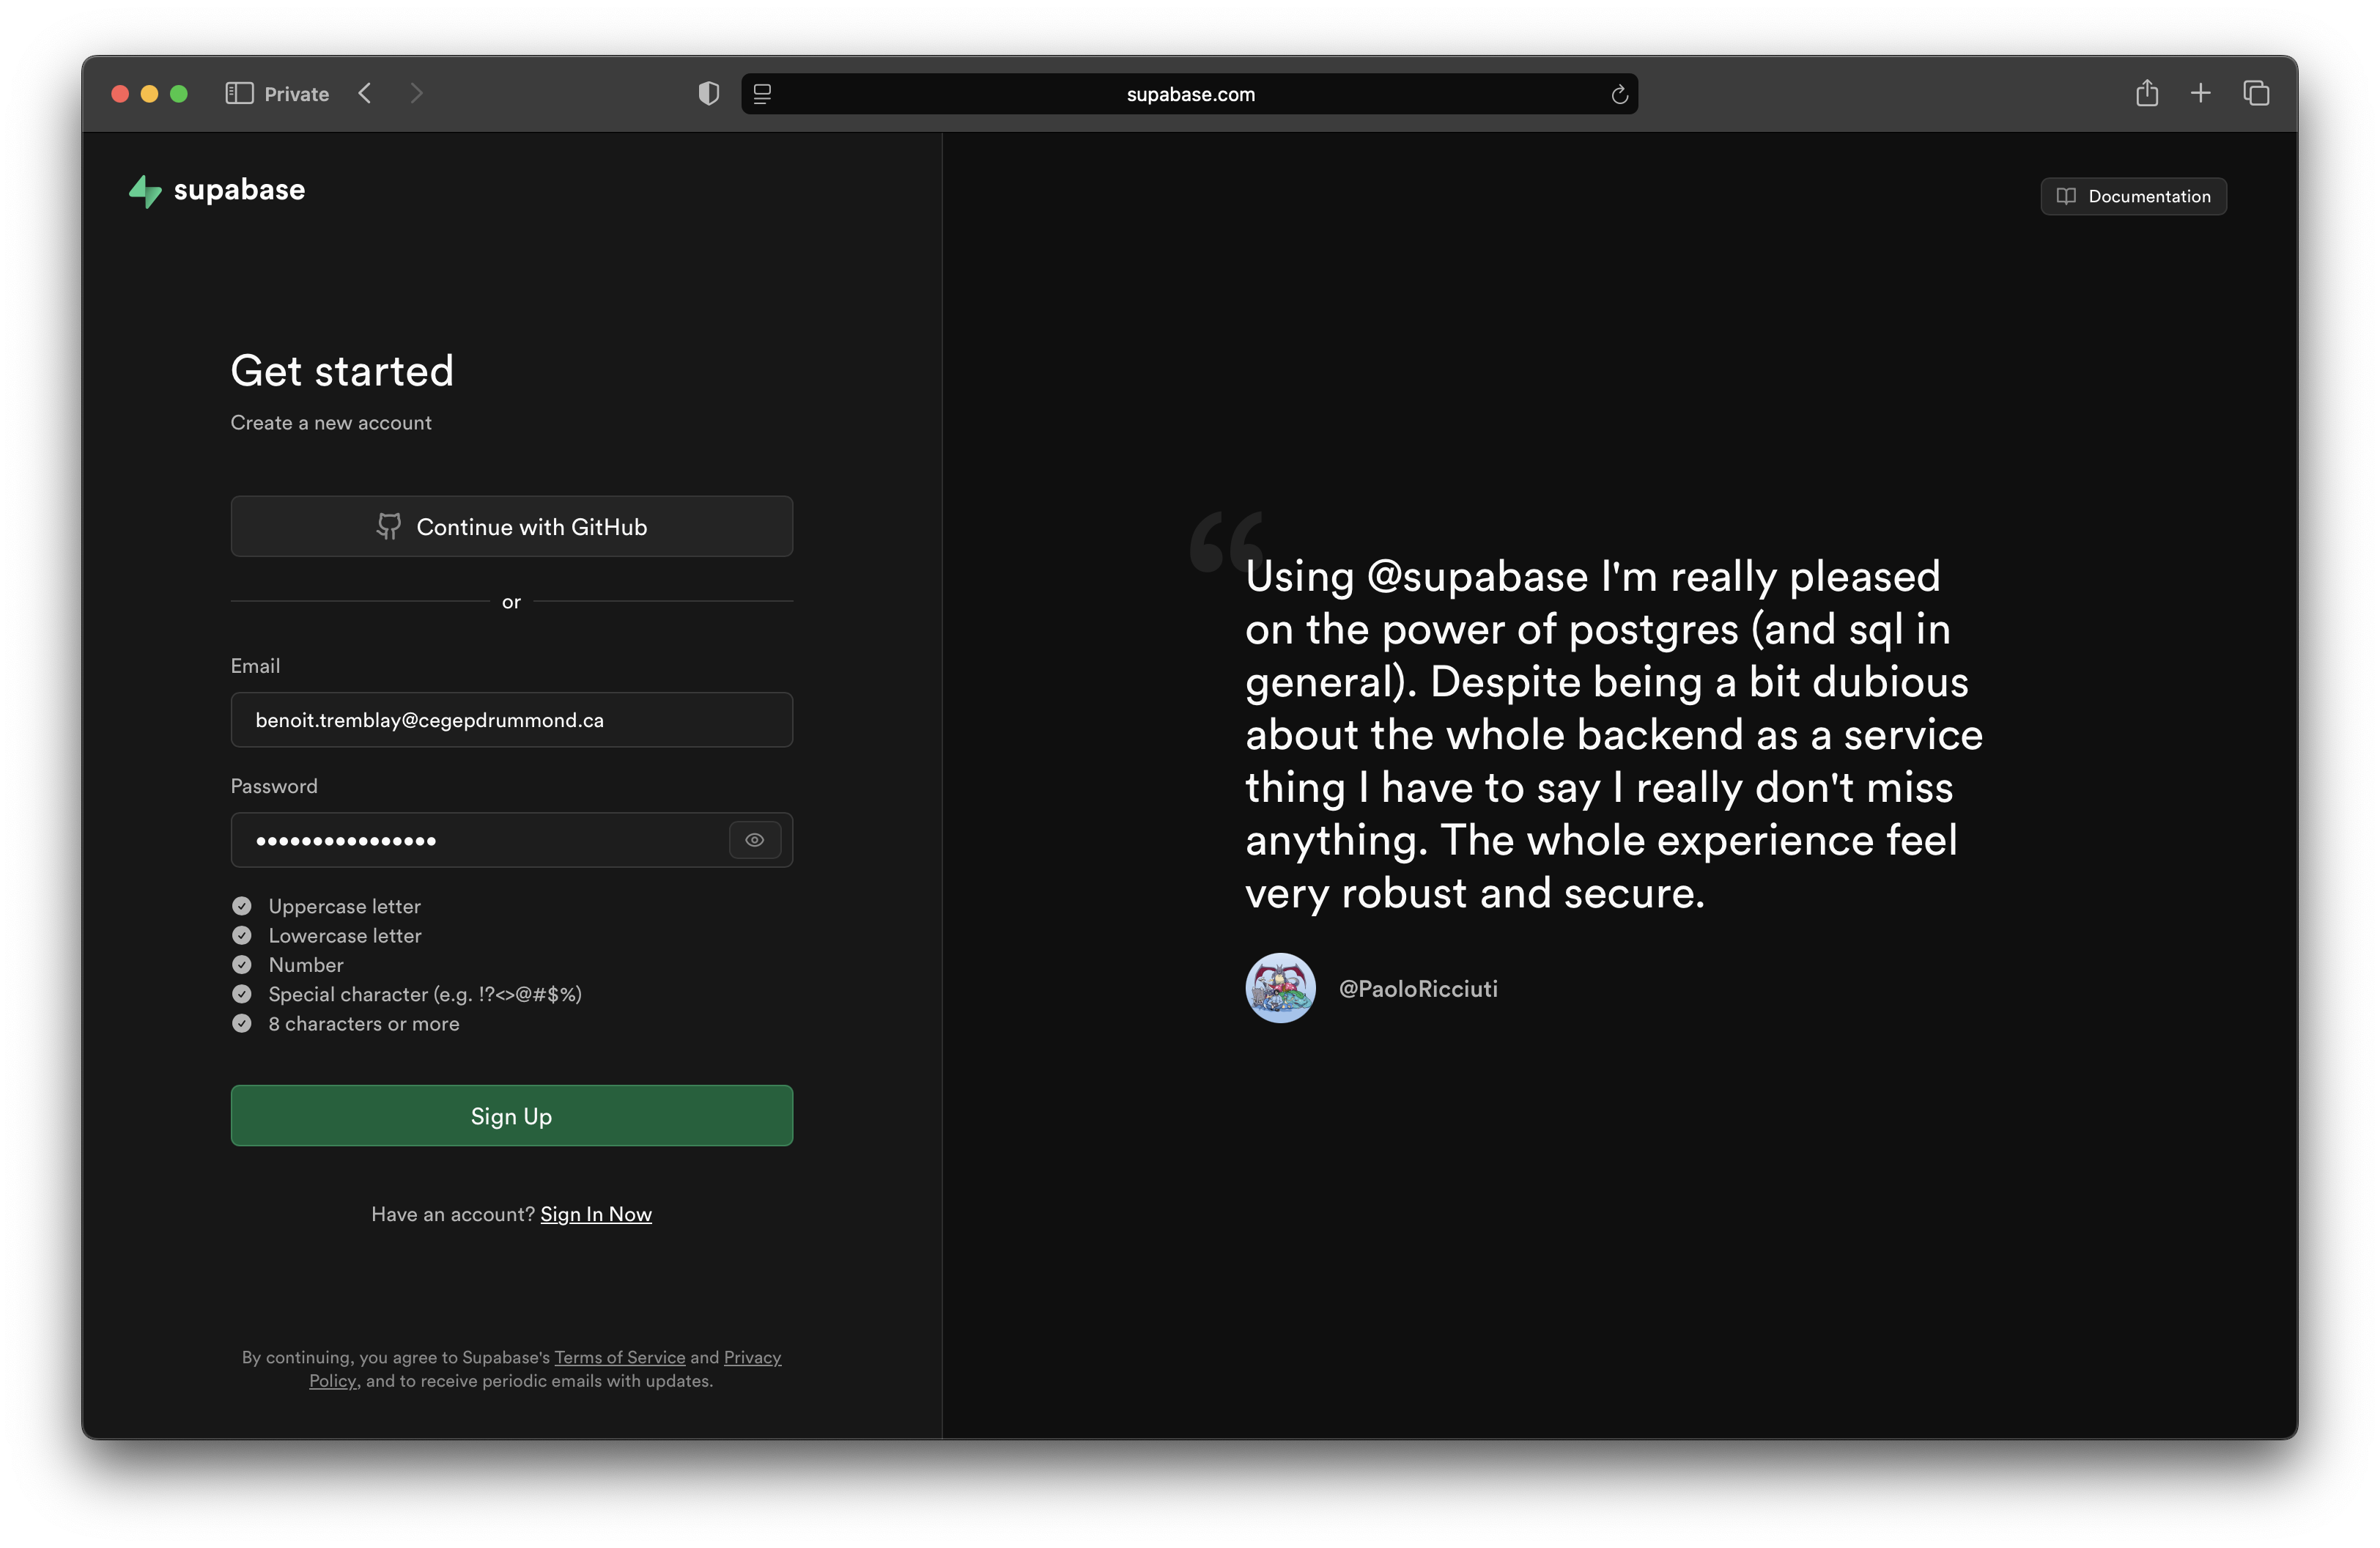Reload the page
Image resolution: width=2380 pixels, height=1548 pixels.
pyautogui.click(x=1619, y=95)
